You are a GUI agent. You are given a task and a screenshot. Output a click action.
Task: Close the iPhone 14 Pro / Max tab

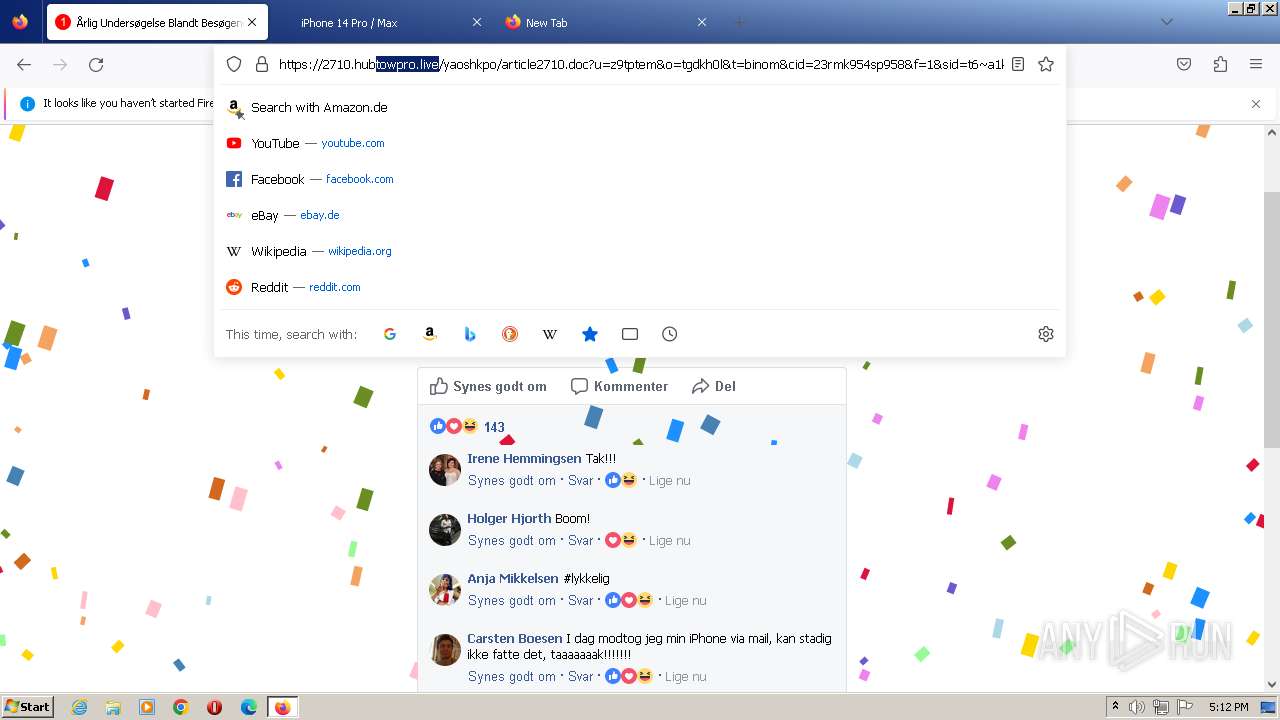pyautogui.click(x=477, y=22)
